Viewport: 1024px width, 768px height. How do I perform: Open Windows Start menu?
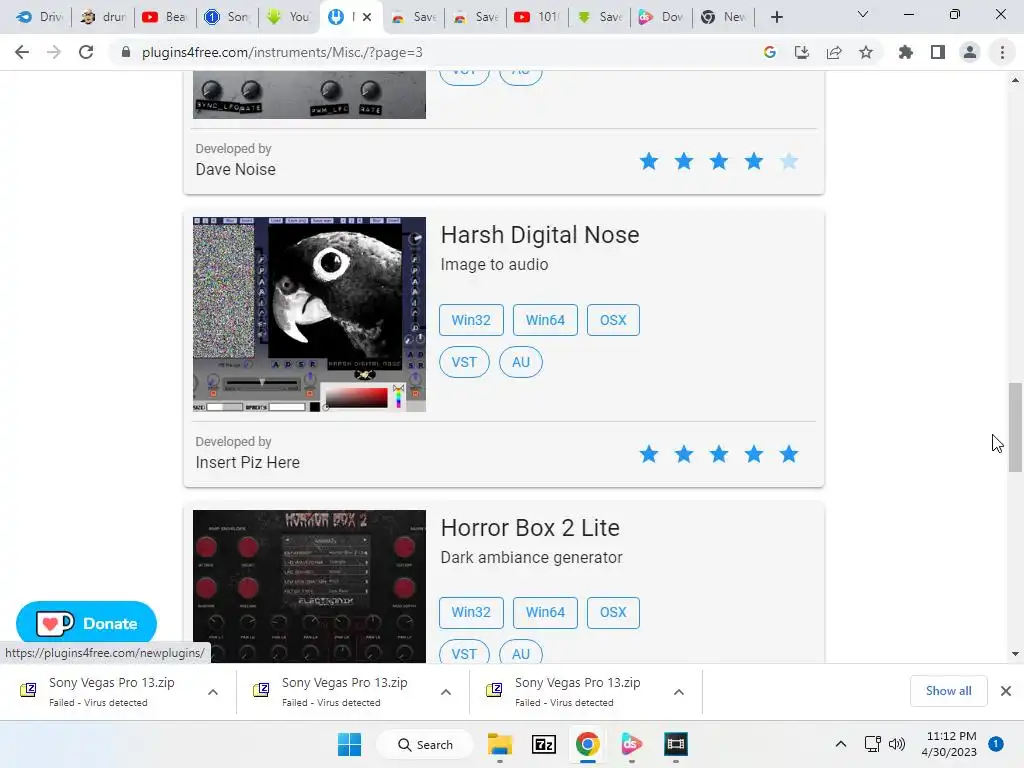pyautogui.click(x=349, y=744)
